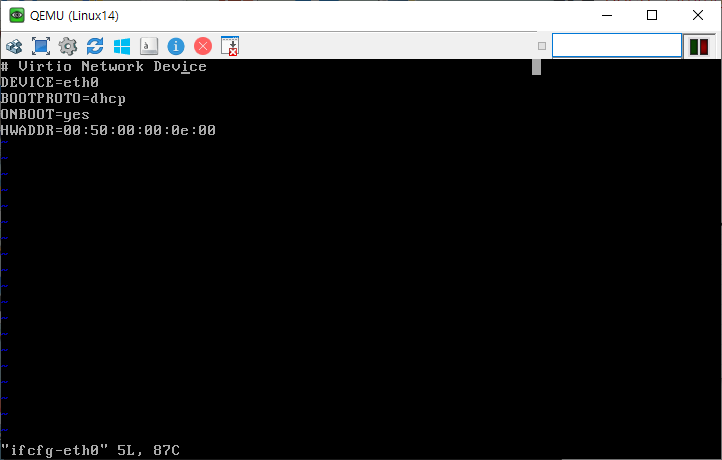Image resolution: width=722 pixels, height=460 pixels.
Task: Toggle fullscreen mode icon
Action: tap(41, 46)
